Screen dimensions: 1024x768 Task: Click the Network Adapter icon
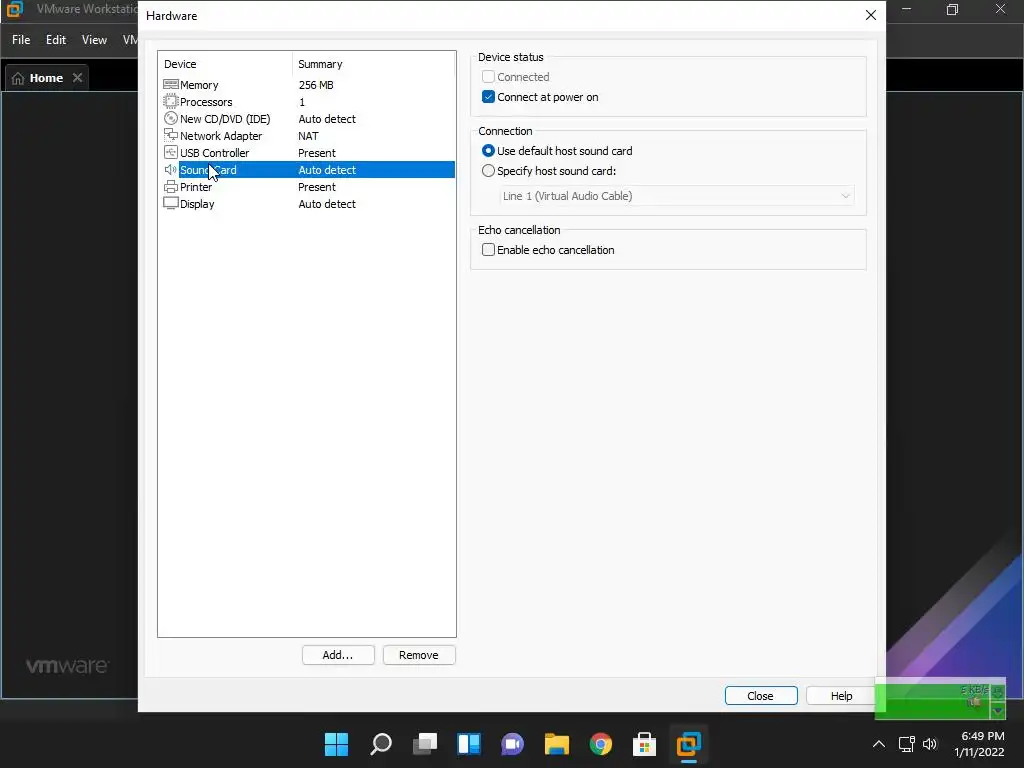(170, 135)
